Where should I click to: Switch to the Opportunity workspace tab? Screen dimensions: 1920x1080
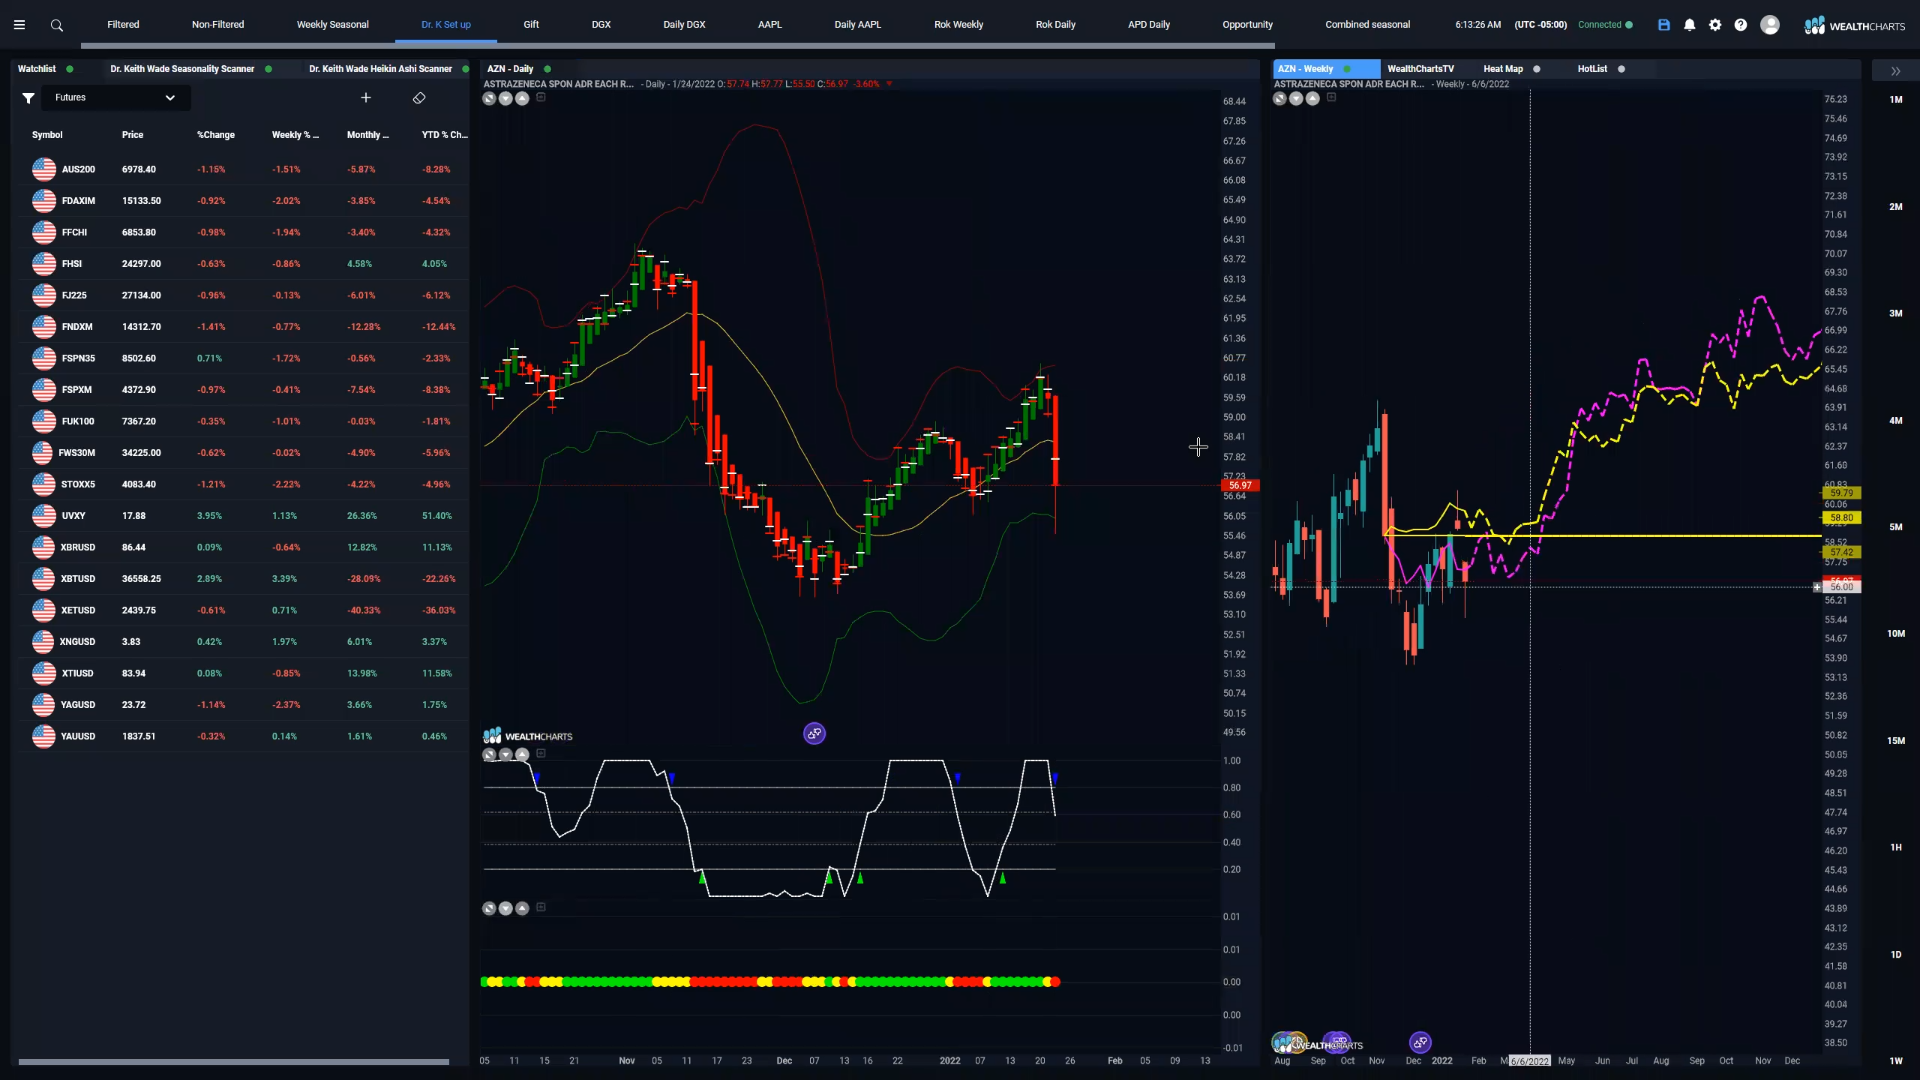click(1247, 25)
